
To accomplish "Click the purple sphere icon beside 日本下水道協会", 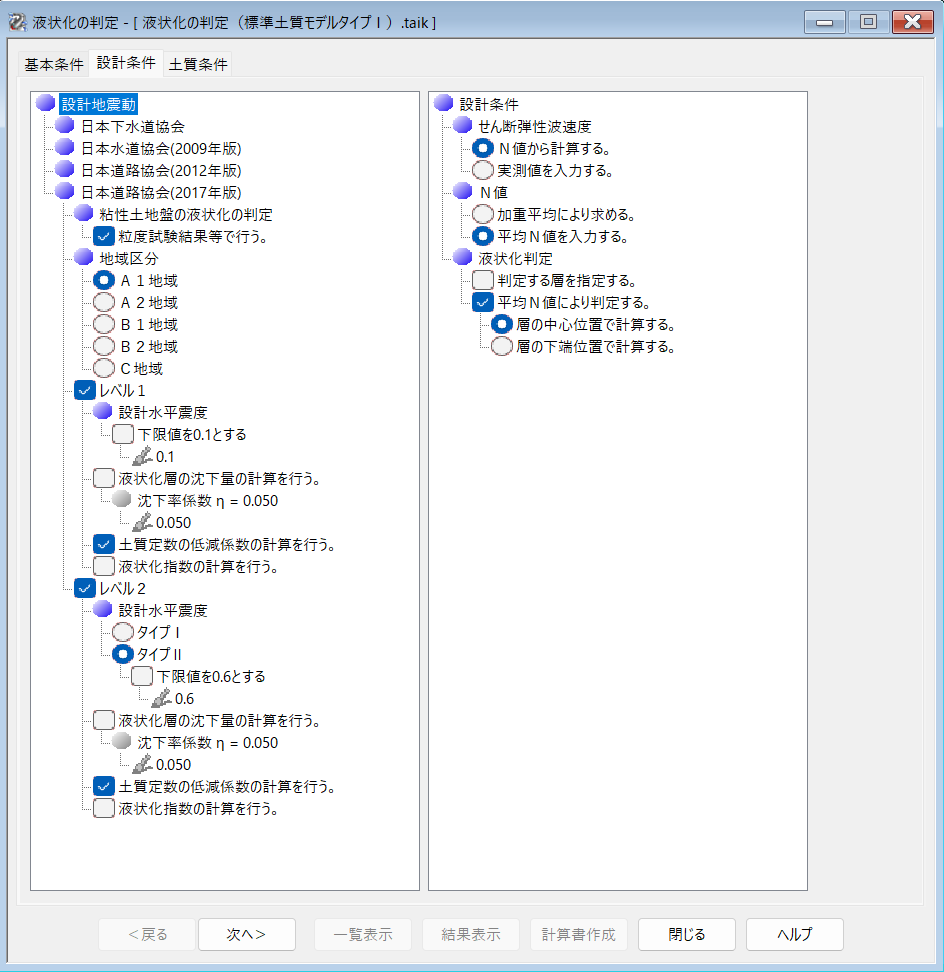I will pyautogui.click(x=65, y=126).
